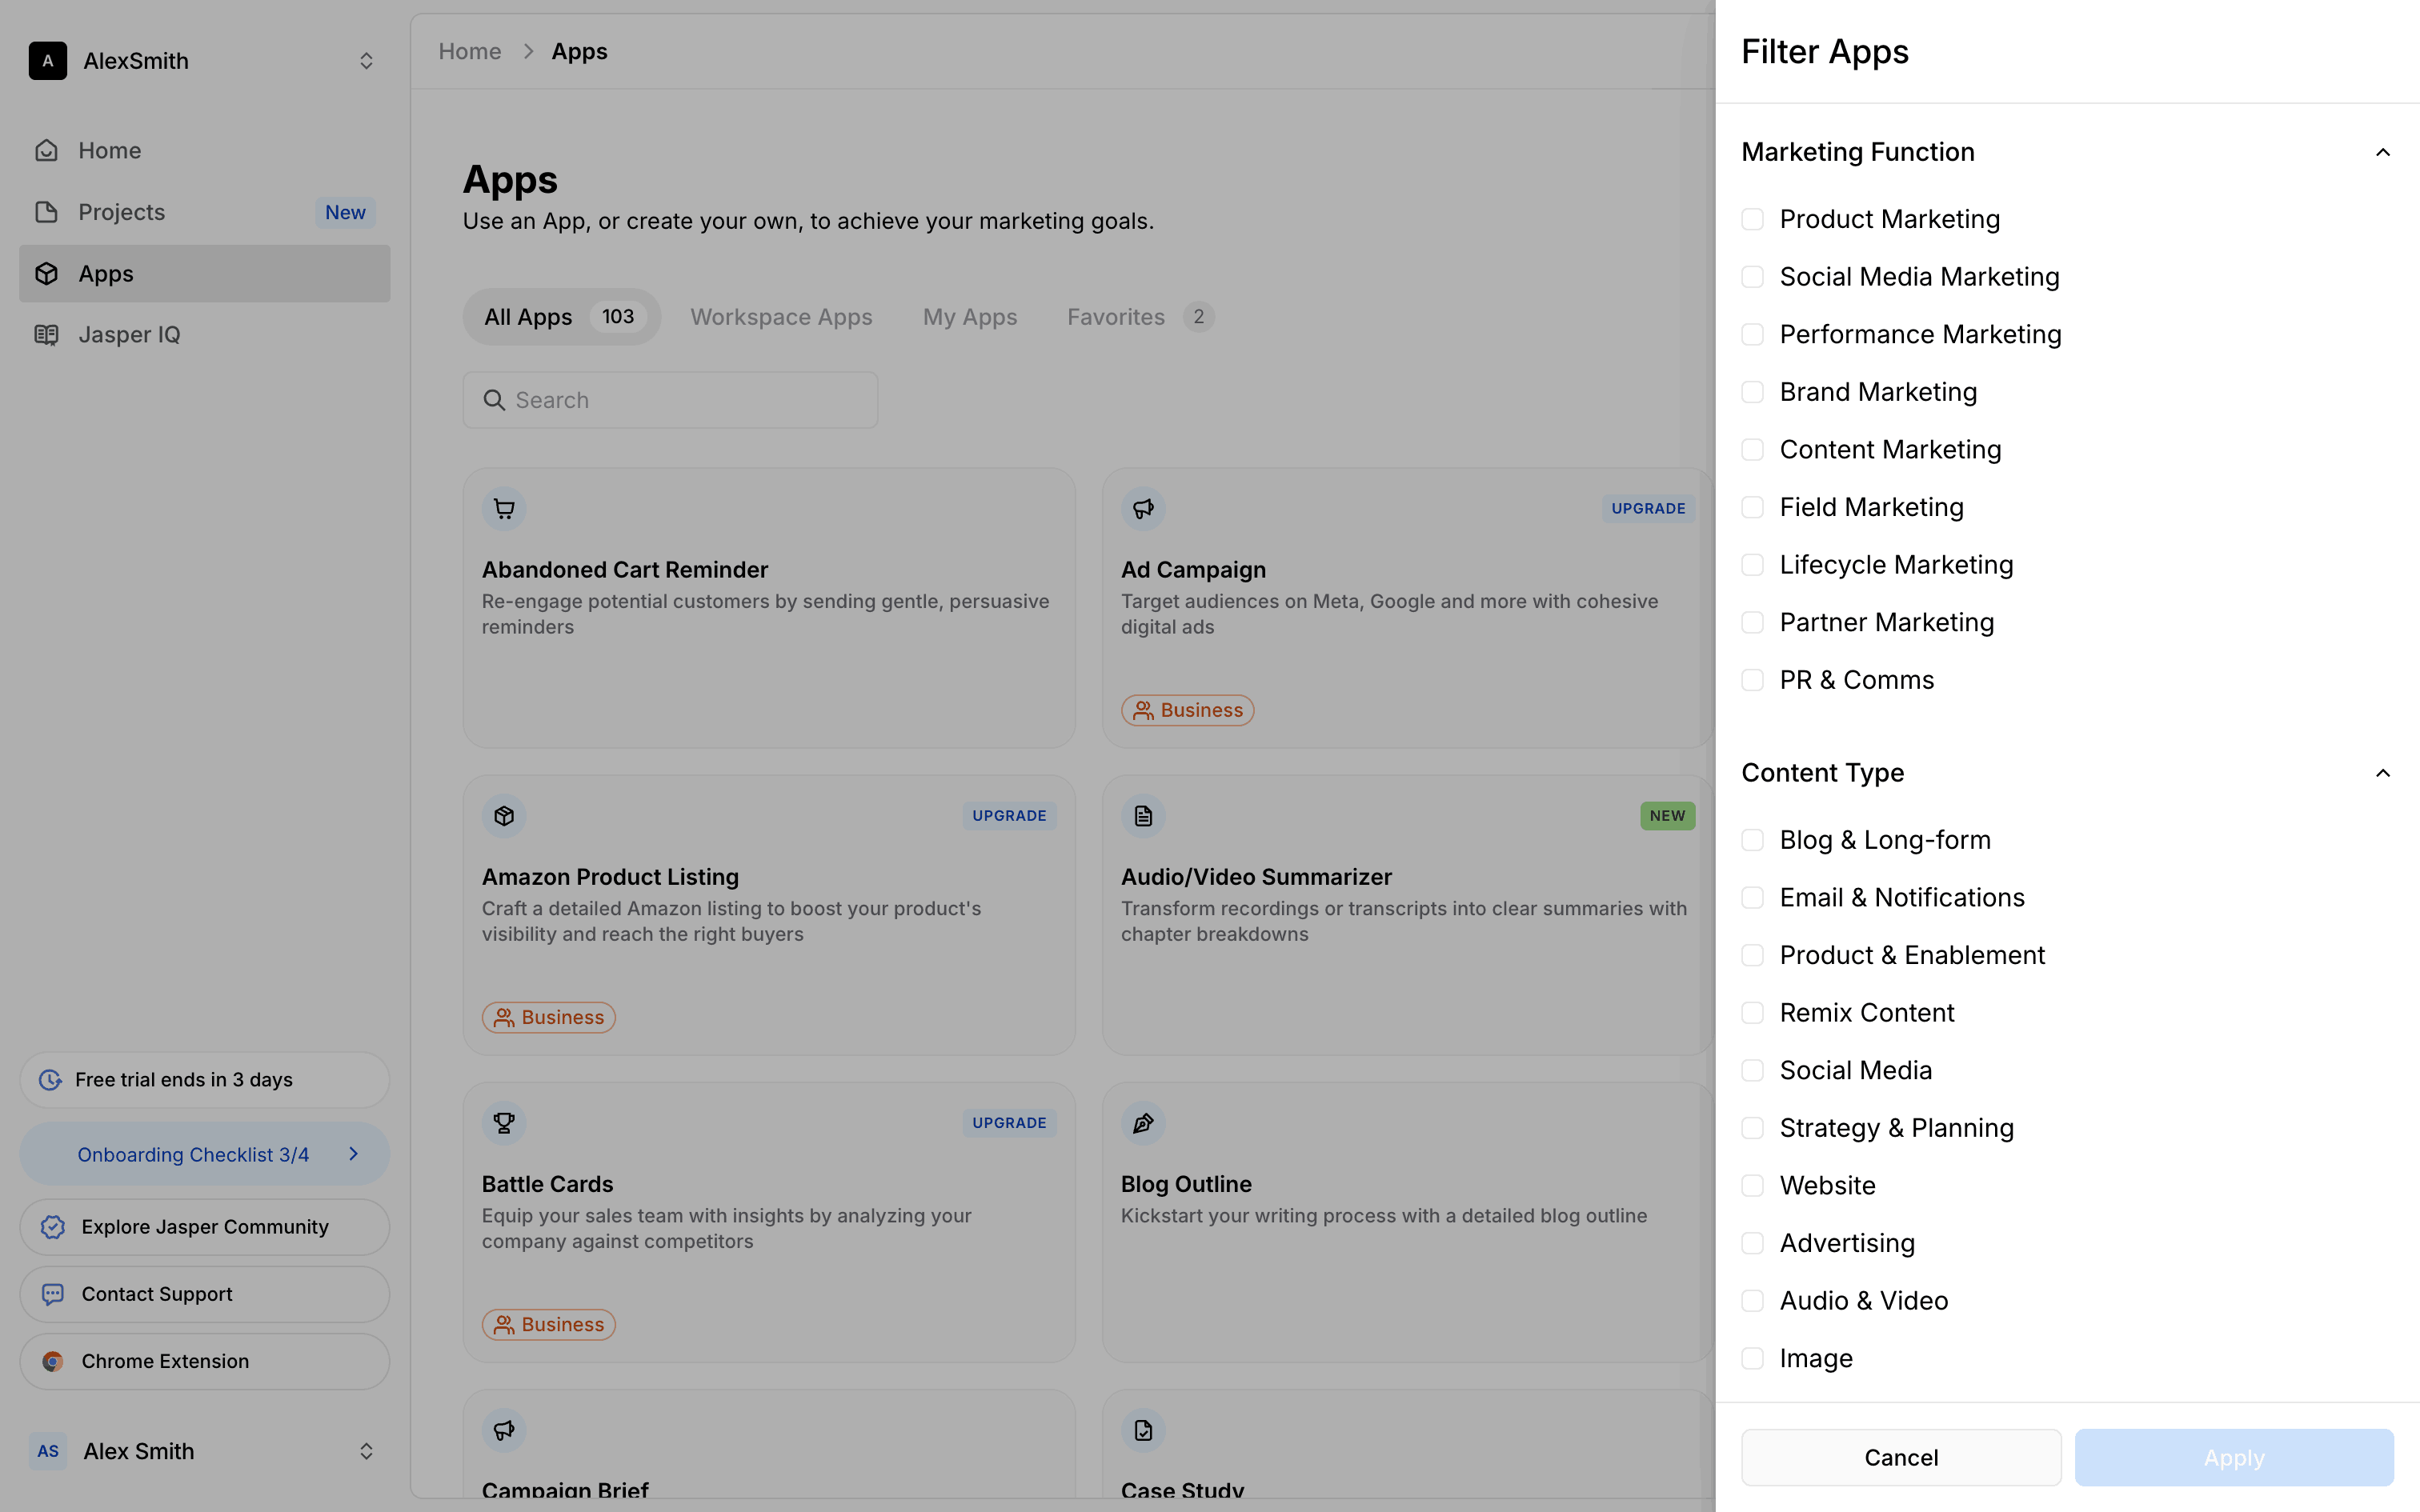Tick the Email & Notifications checkbox

pyautogui.click(x=1752, y=898)
